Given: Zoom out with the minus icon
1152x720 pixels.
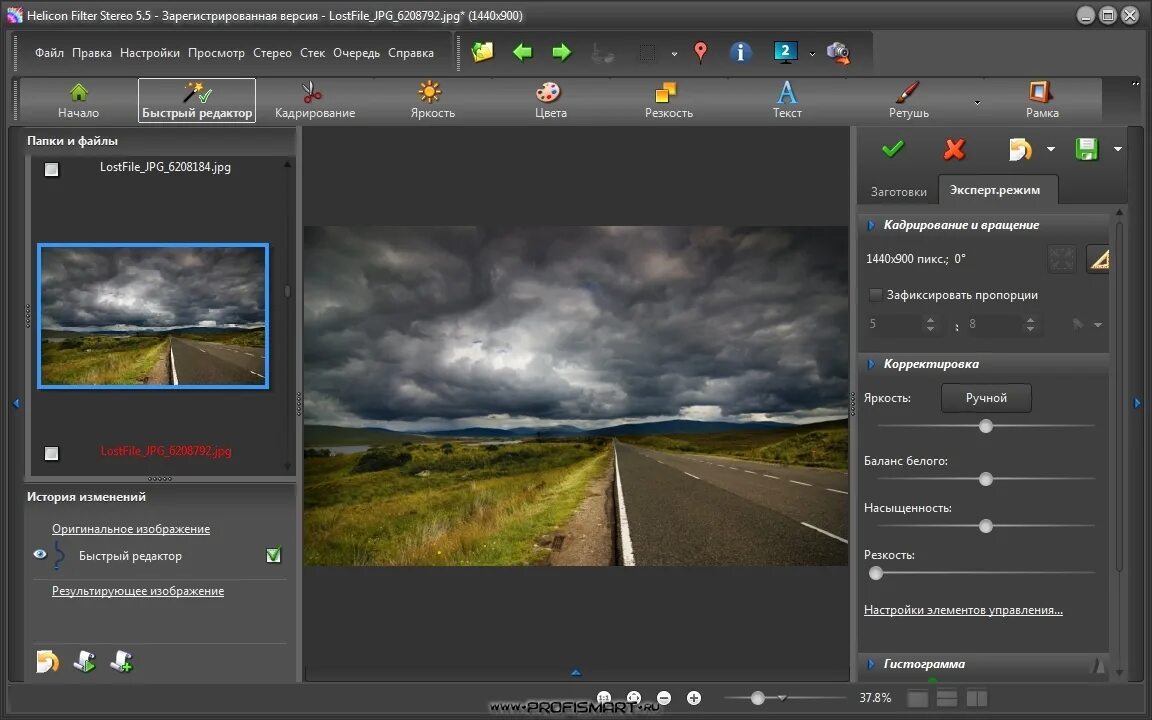Looking at the screenshot, I should point(664,698).
